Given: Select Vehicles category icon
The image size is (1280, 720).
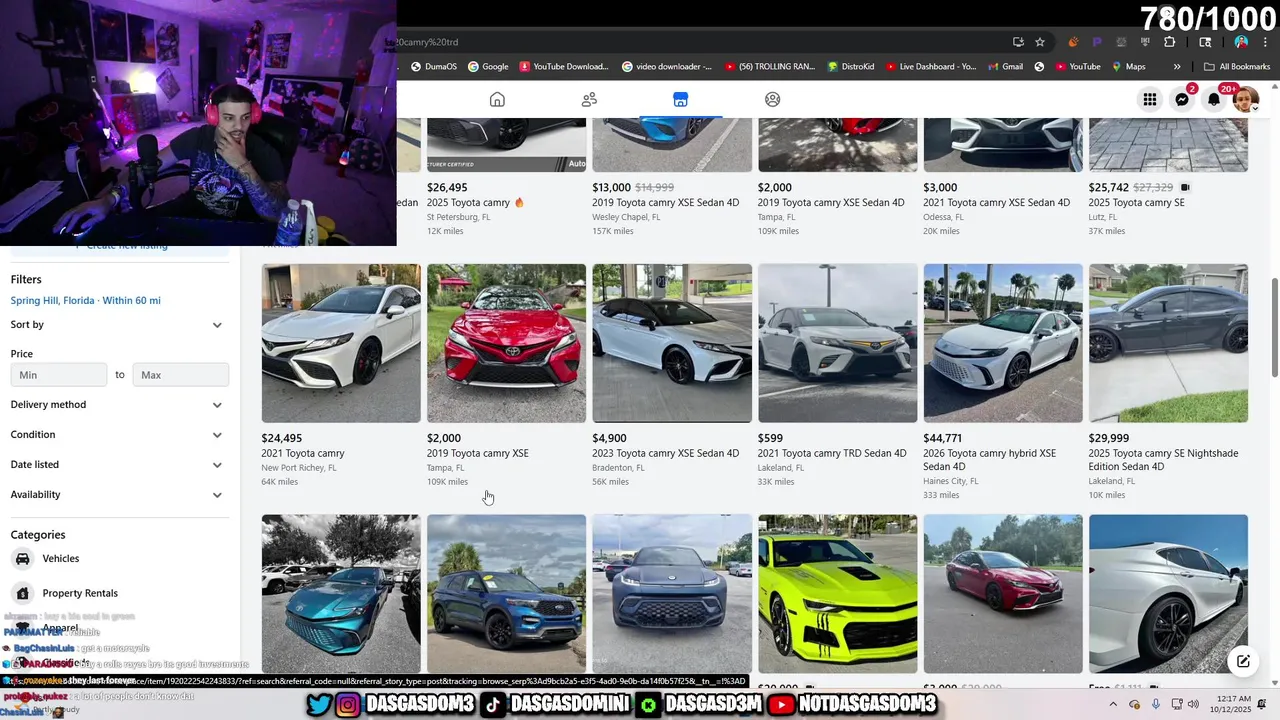Looking at the screenshot, I should [23, 559].
